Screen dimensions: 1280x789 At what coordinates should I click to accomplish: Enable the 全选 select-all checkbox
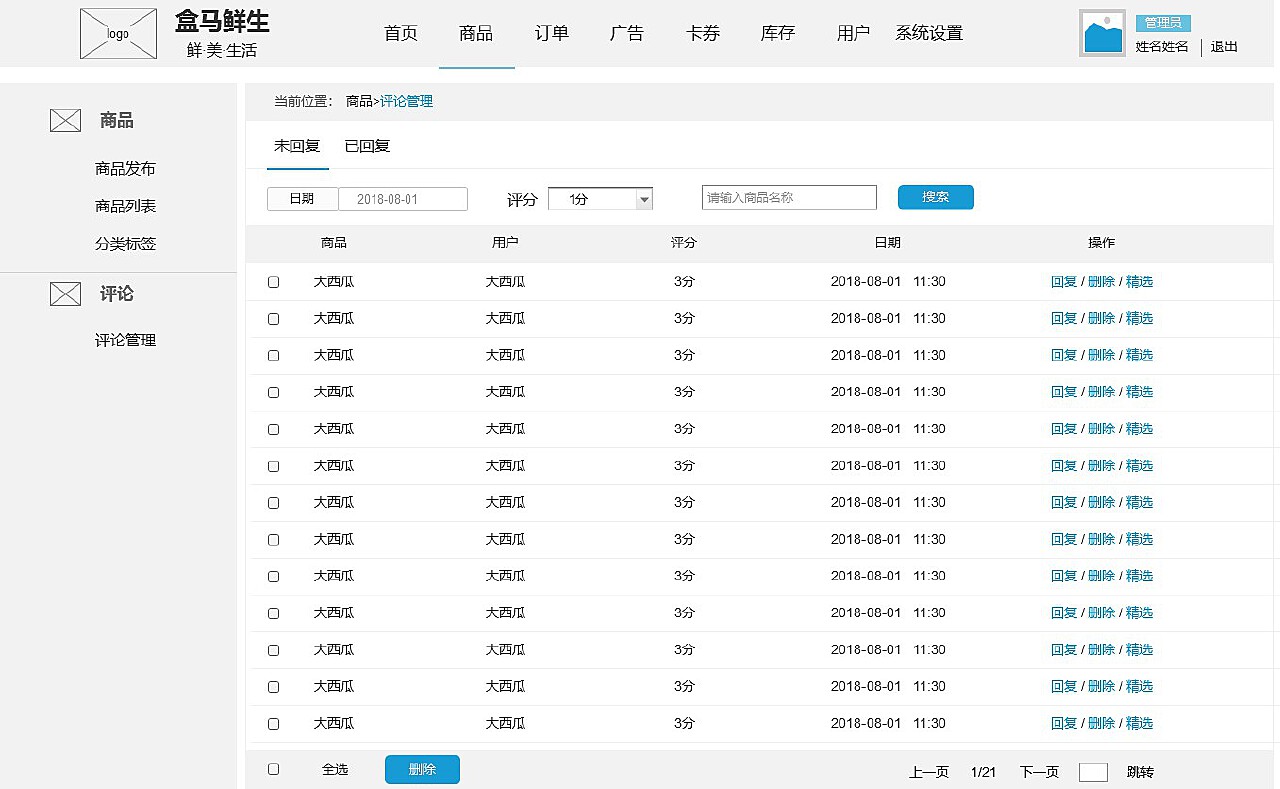tap(273, 769)
